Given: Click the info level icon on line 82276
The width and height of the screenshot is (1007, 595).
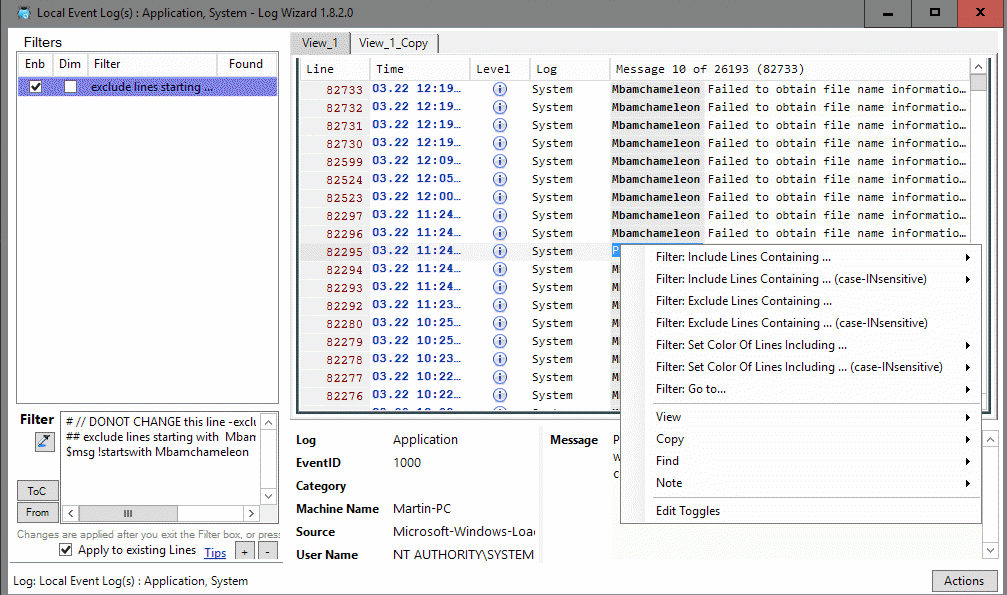Looking at the screenshot, I should tap(500, 395).
